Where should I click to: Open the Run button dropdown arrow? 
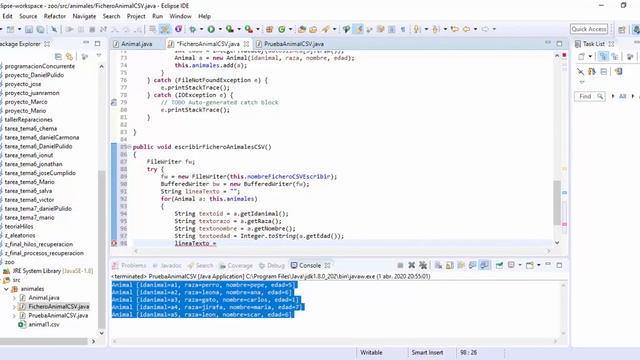click(220, 29)
